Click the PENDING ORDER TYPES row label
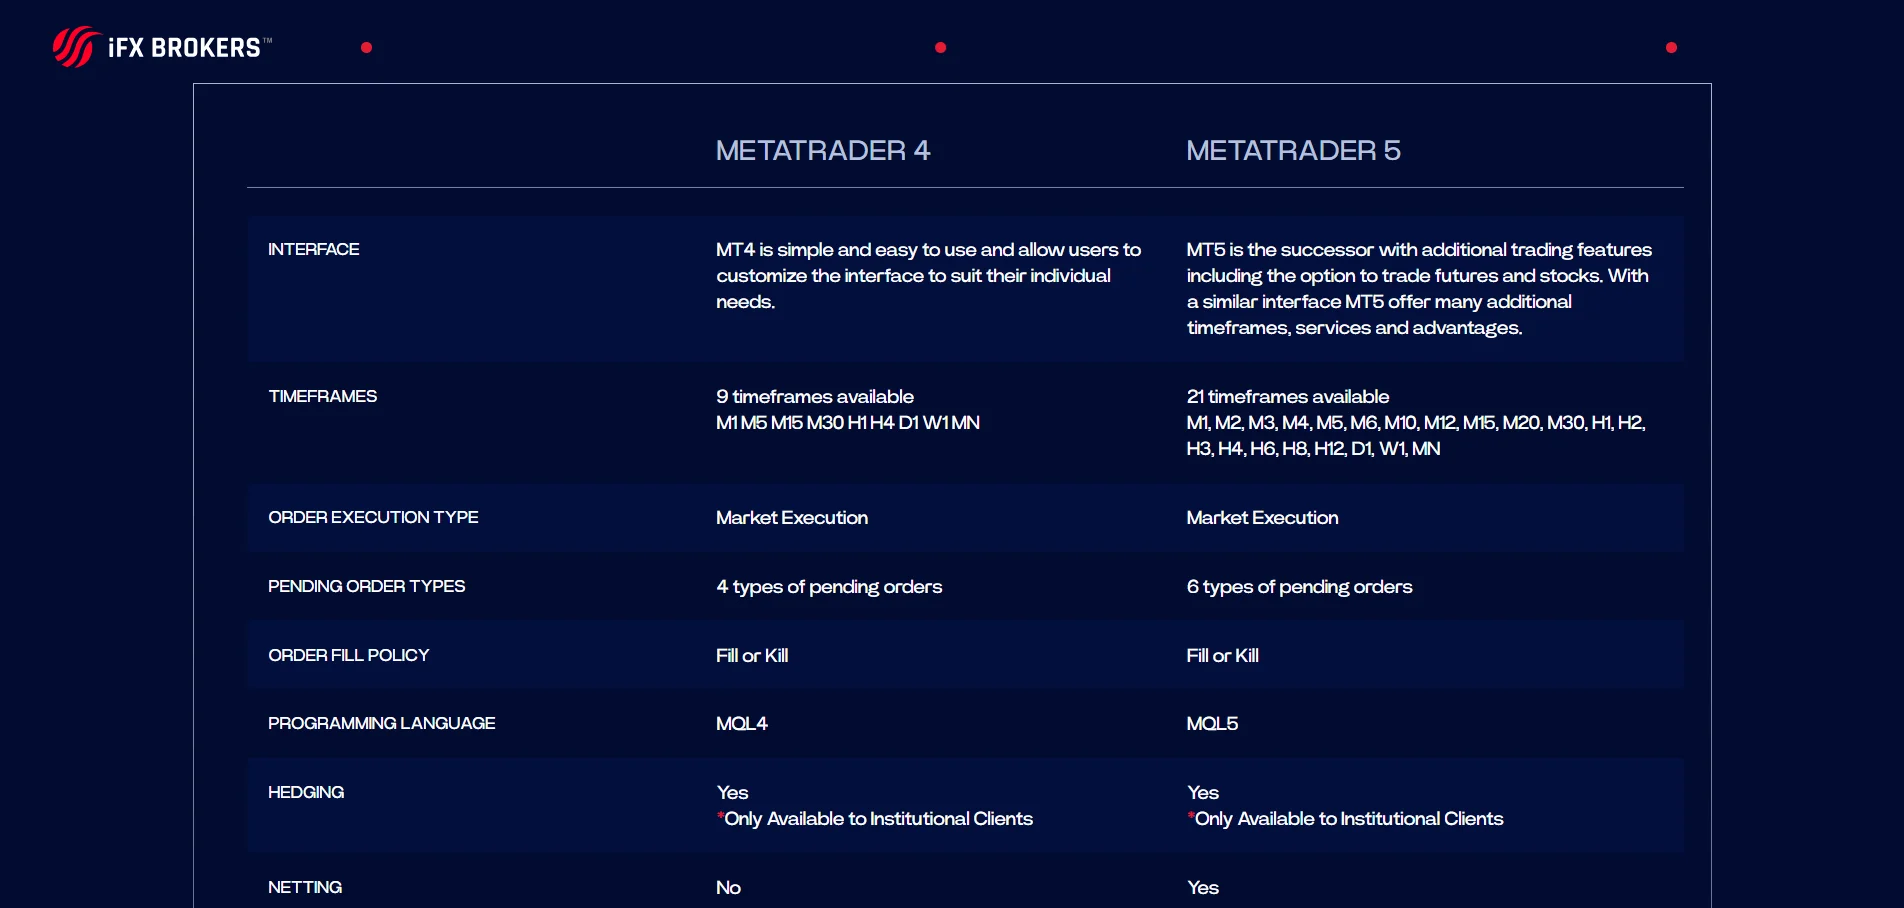This screenshot has height=908, width=1904. coord(366,586)
